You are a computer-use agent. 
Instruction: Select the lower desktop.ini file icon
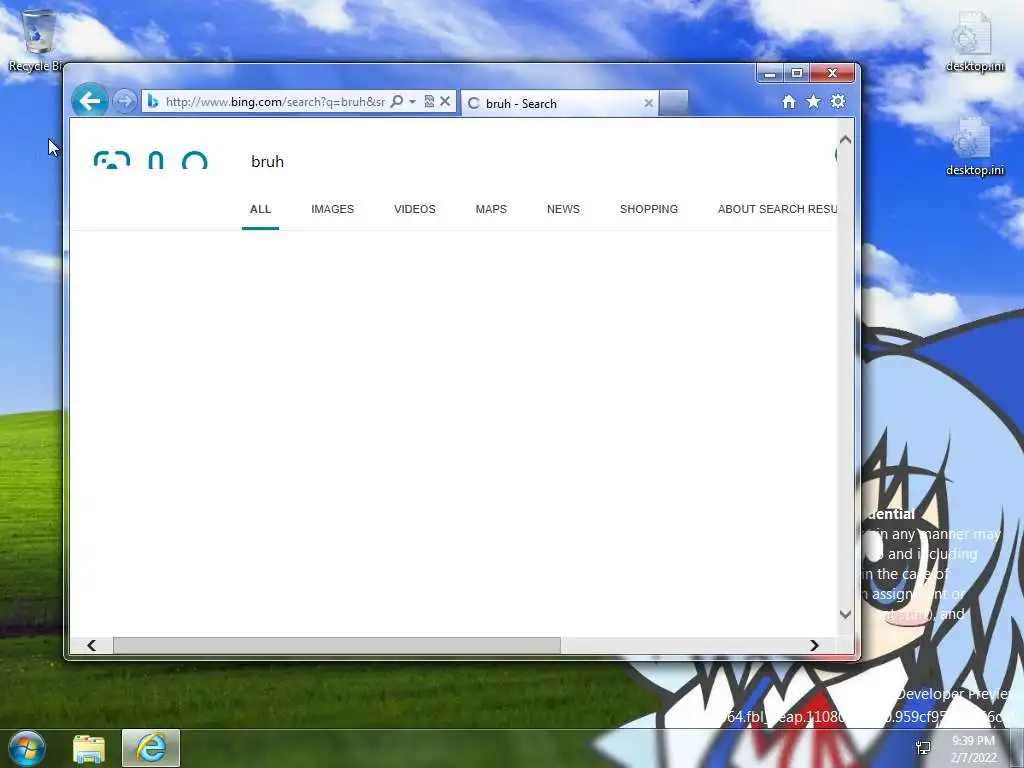point(974,146)
